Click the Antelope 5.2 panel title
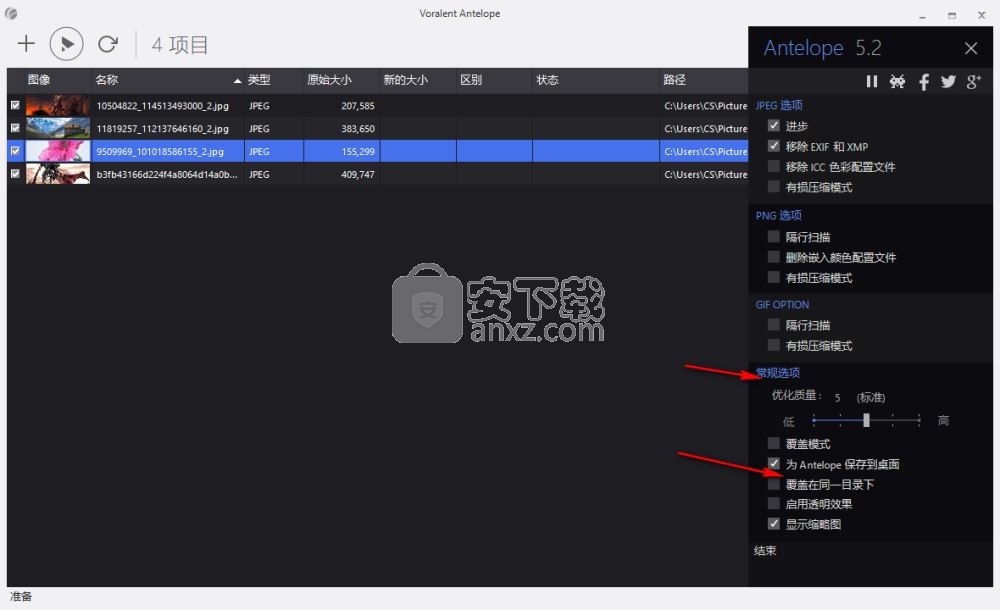Viewport: 1000px width, 610px height. pyautogui.click(x=823, y=48)
